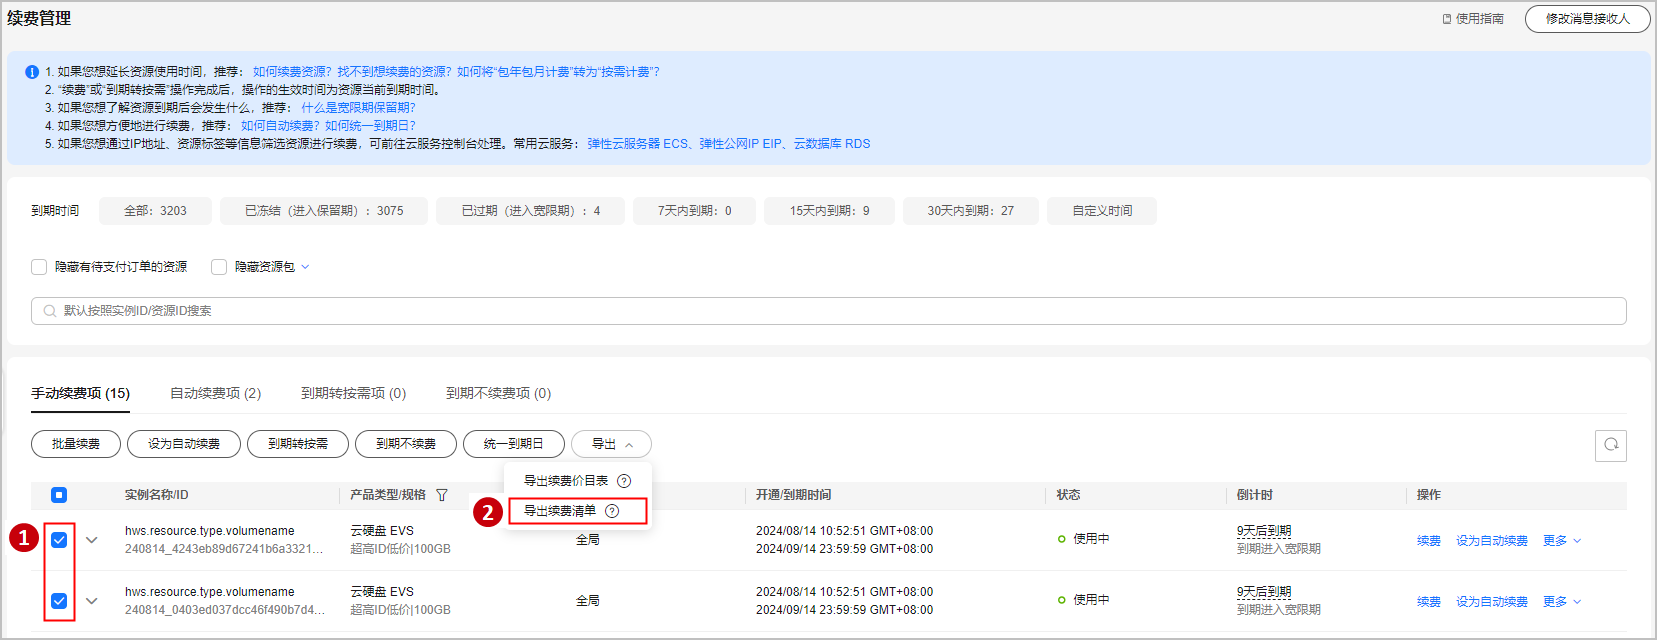
Task: Click the 批量续费 button
Action: (76, 444)
